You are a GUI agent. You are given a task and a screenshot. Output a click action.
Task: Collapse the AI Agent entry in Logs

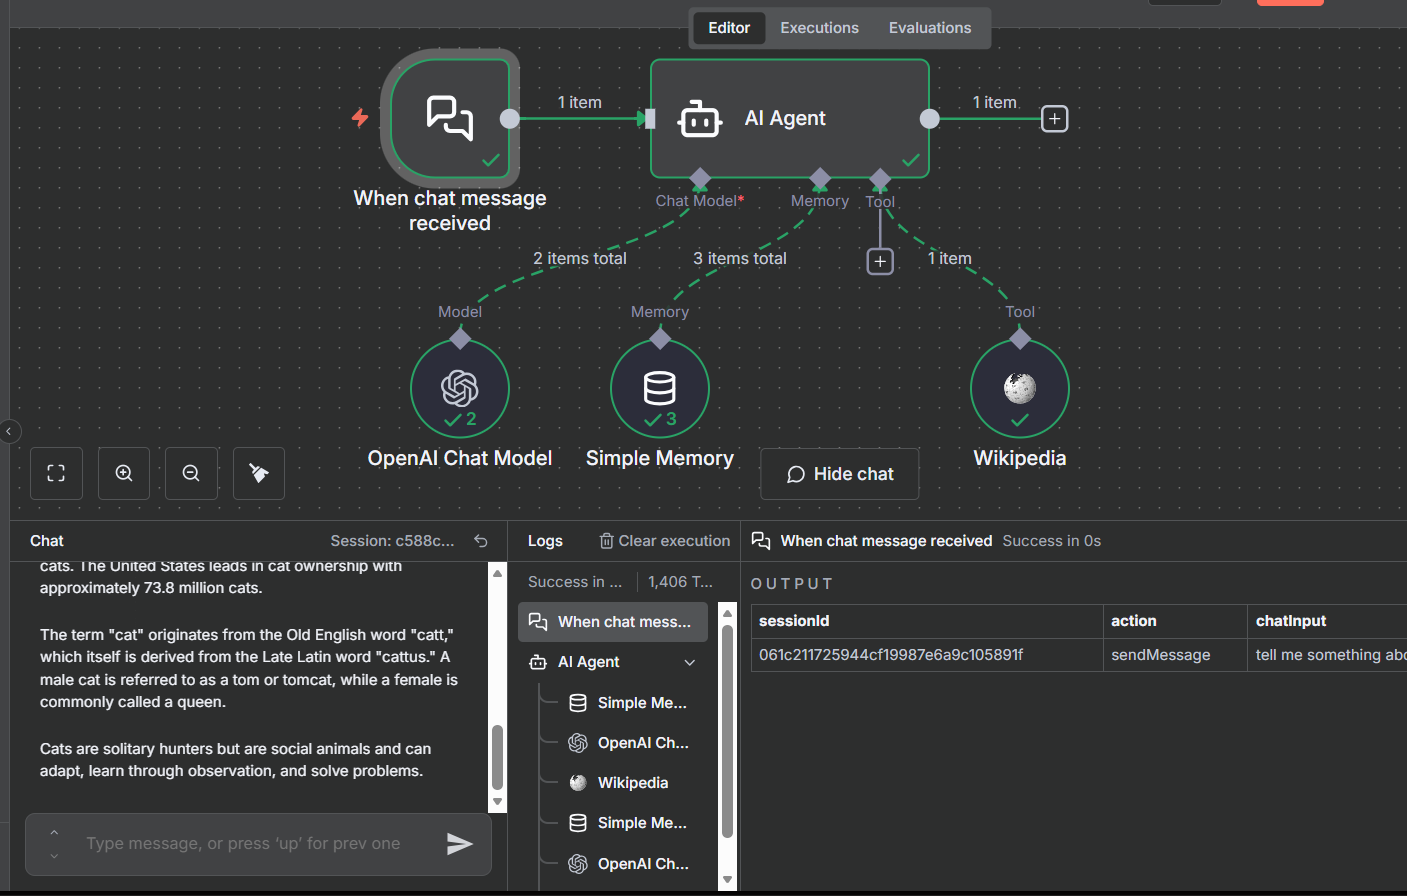pos(689,661)
